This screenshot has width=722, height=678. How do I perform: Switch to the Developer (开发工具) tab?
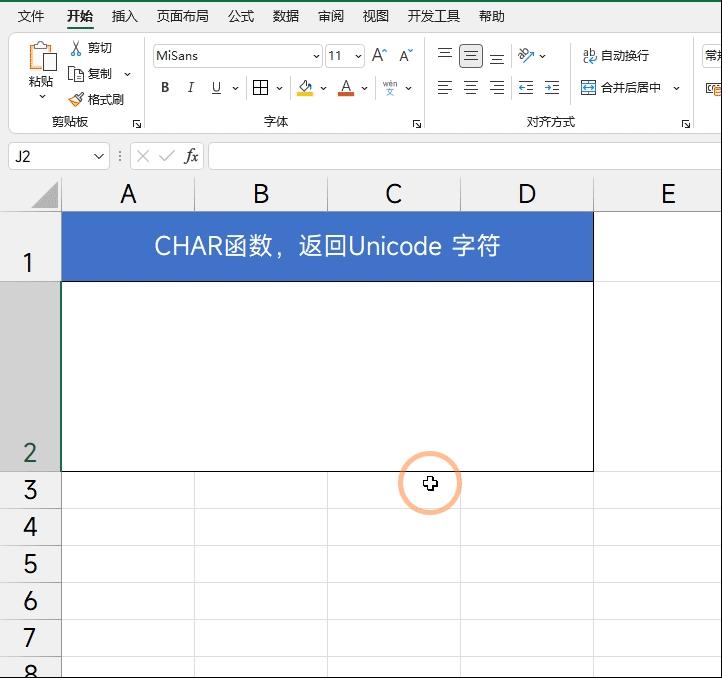click(x=433, y=17)
